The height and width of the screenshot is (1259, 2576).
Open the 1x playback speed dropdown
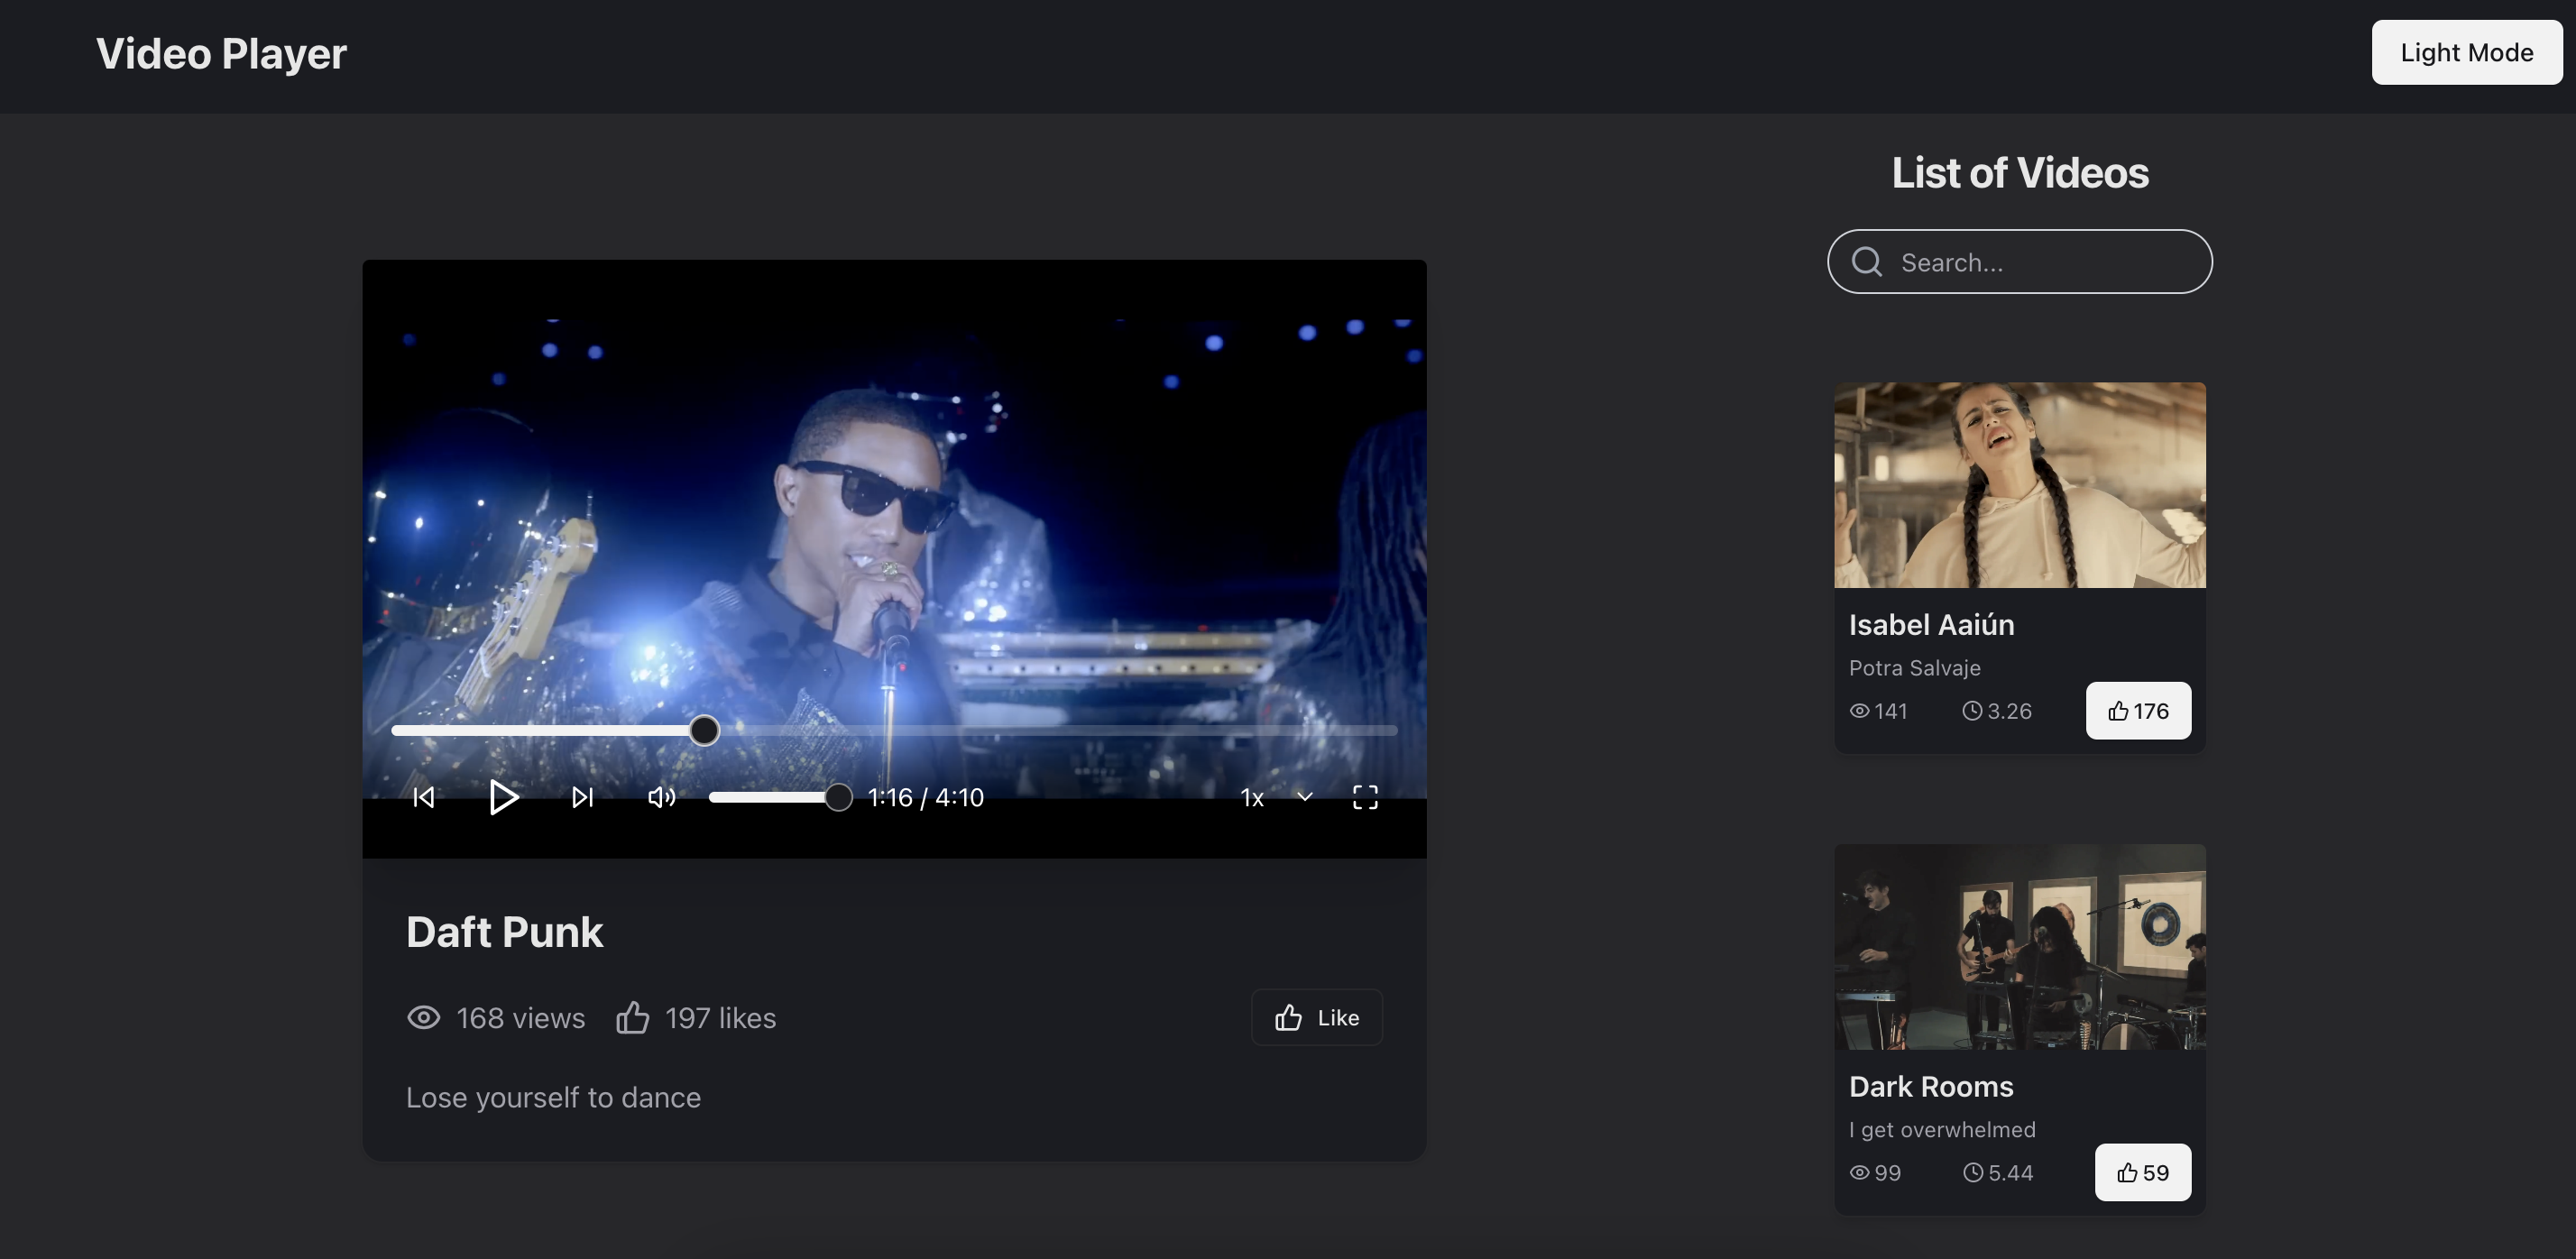click(x=1276, y=797)
